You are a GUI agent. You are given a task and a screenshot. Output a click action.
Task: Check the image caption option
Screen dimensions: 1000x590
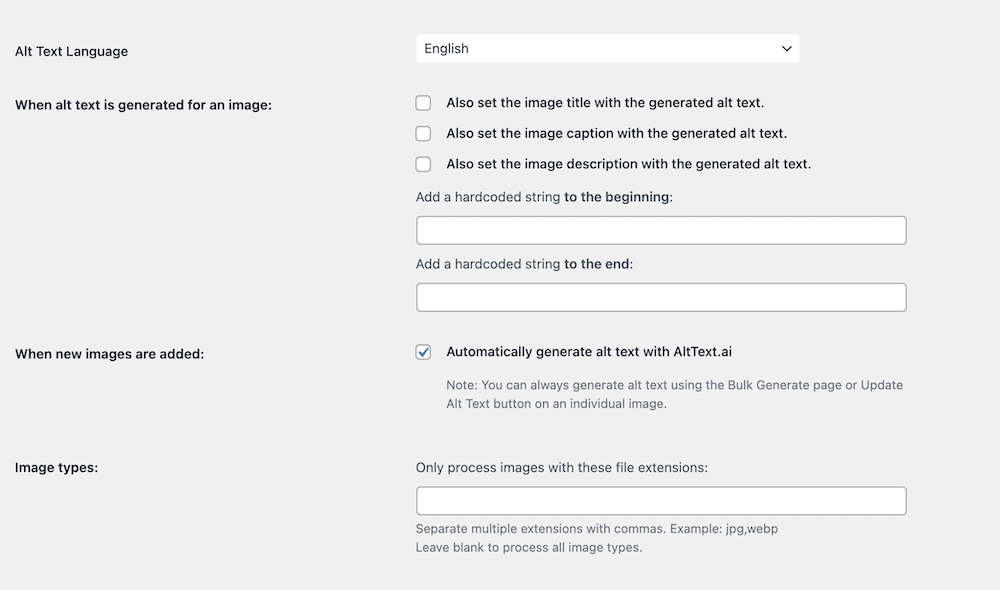click(423, 133)
